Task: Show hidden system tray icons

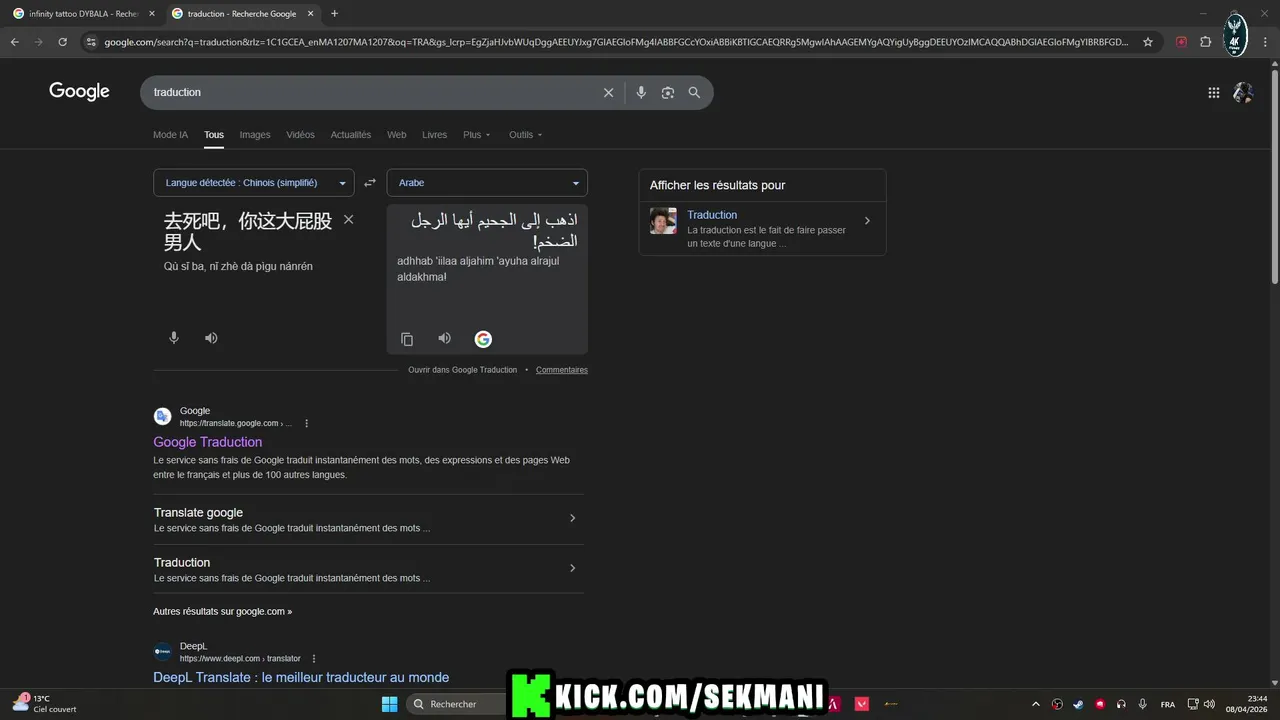Action: pos(1035,704)
